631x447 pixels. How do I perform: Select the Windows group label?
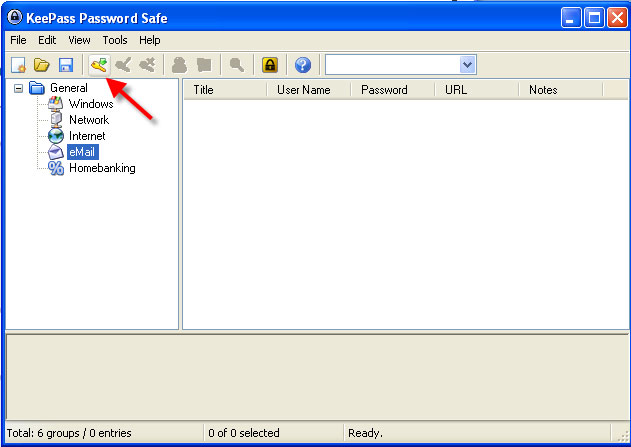(91, 104)
